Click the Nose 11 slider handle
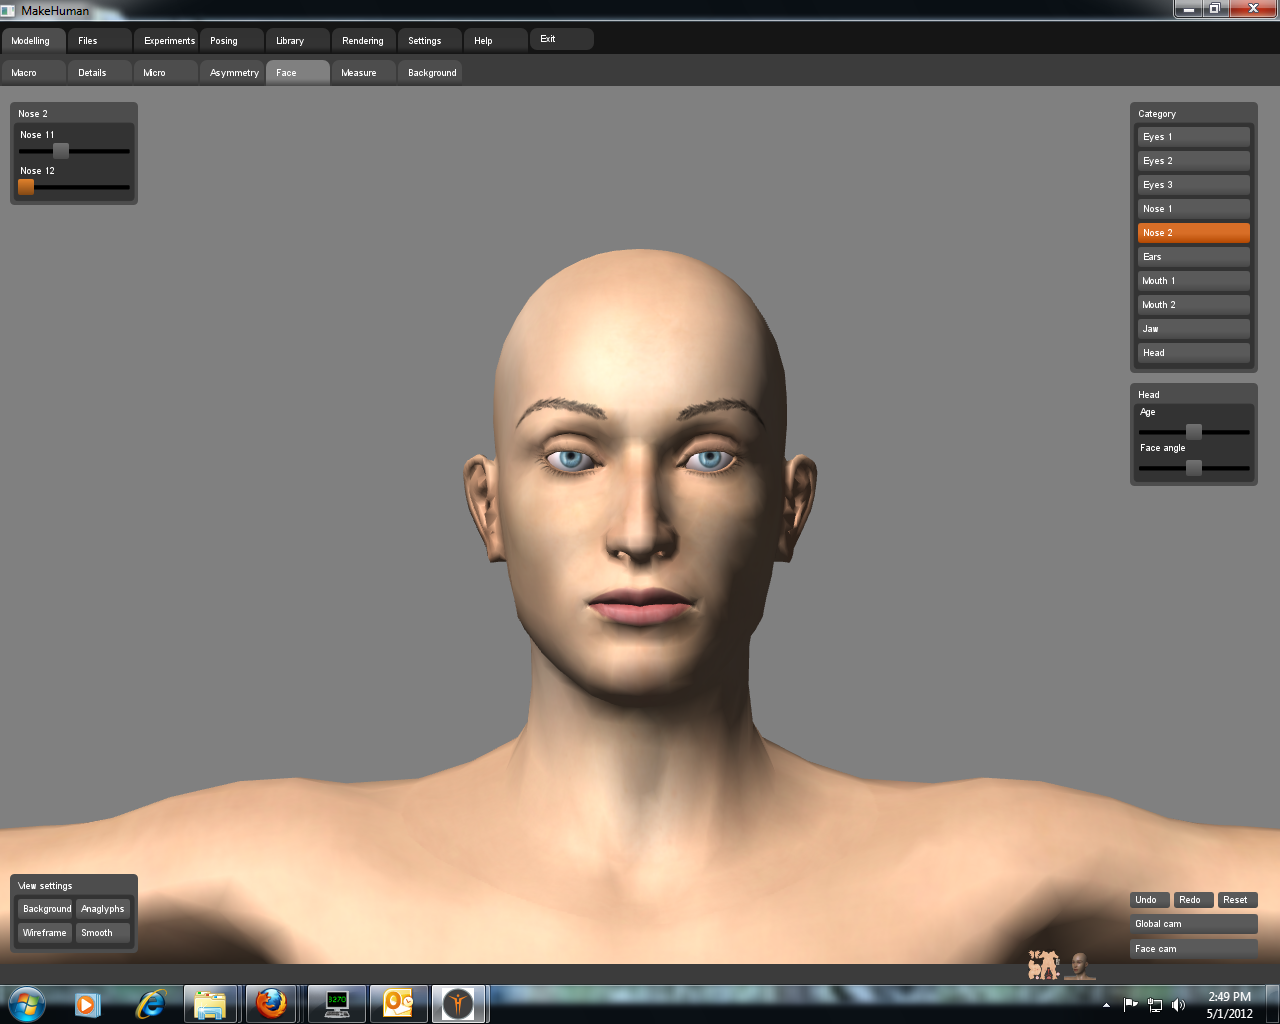Viewport: 1280px width, 1024px height. click(x=61, y=151)
